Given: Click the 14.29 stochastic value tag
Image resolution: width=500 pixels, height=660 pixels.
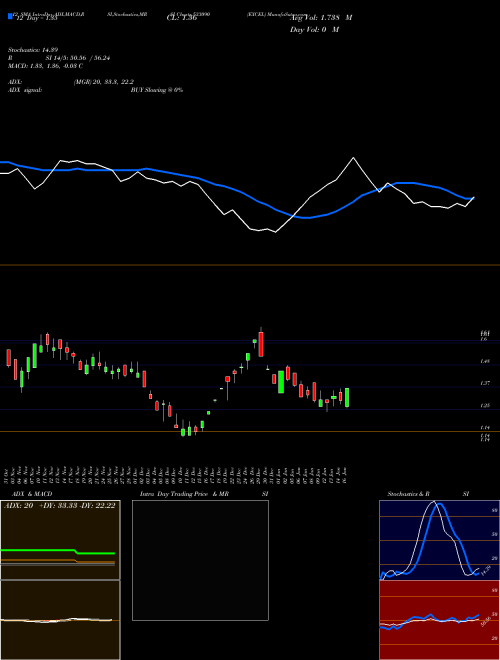Looking at the screenshot, I should pos(485,571).
